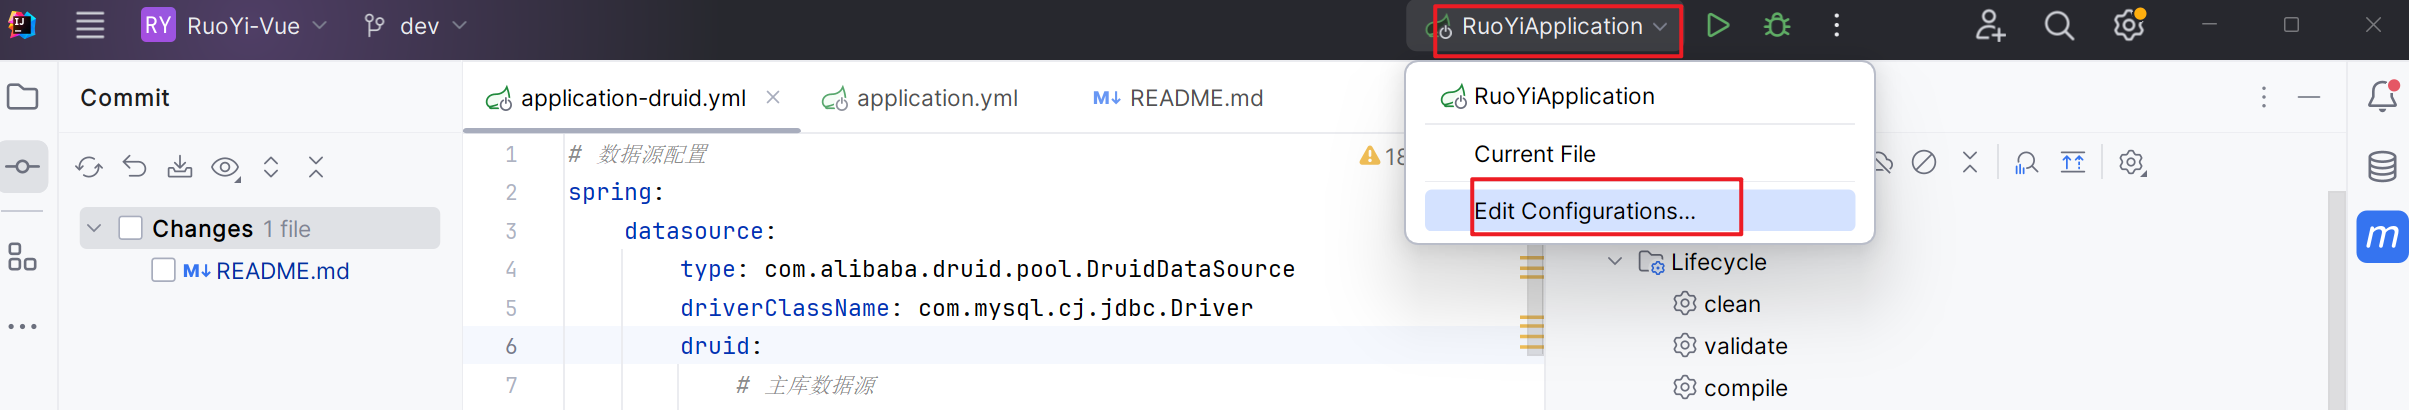Click 'com.alibaba.druid.pool.DruidDataSource' value
Screen dimensions: 2409x410
[1029, 269]
